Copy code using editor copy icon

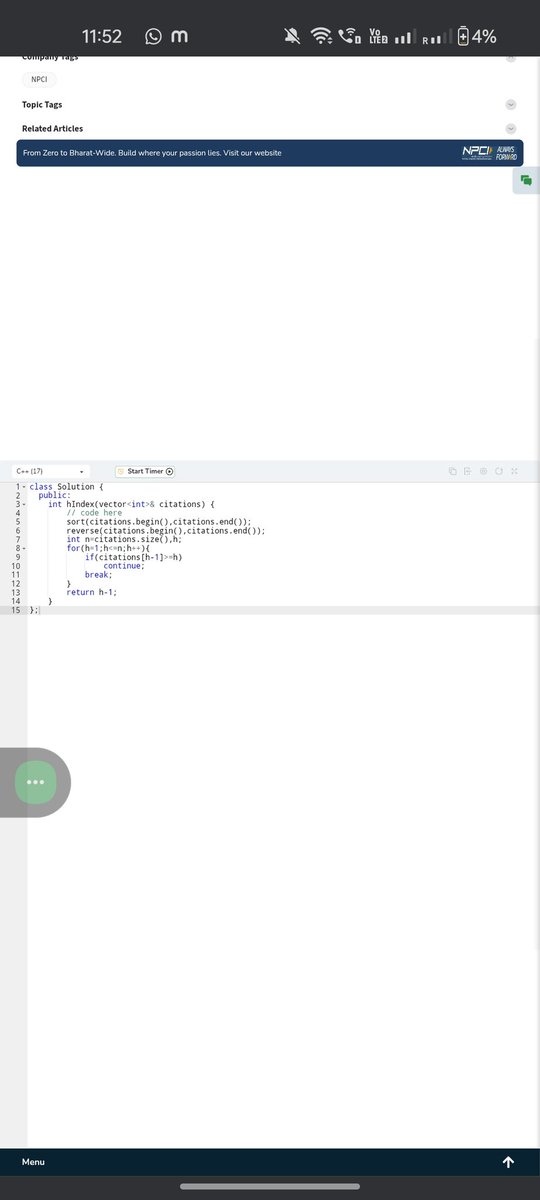pyautogui.click(x=453, y=471)
